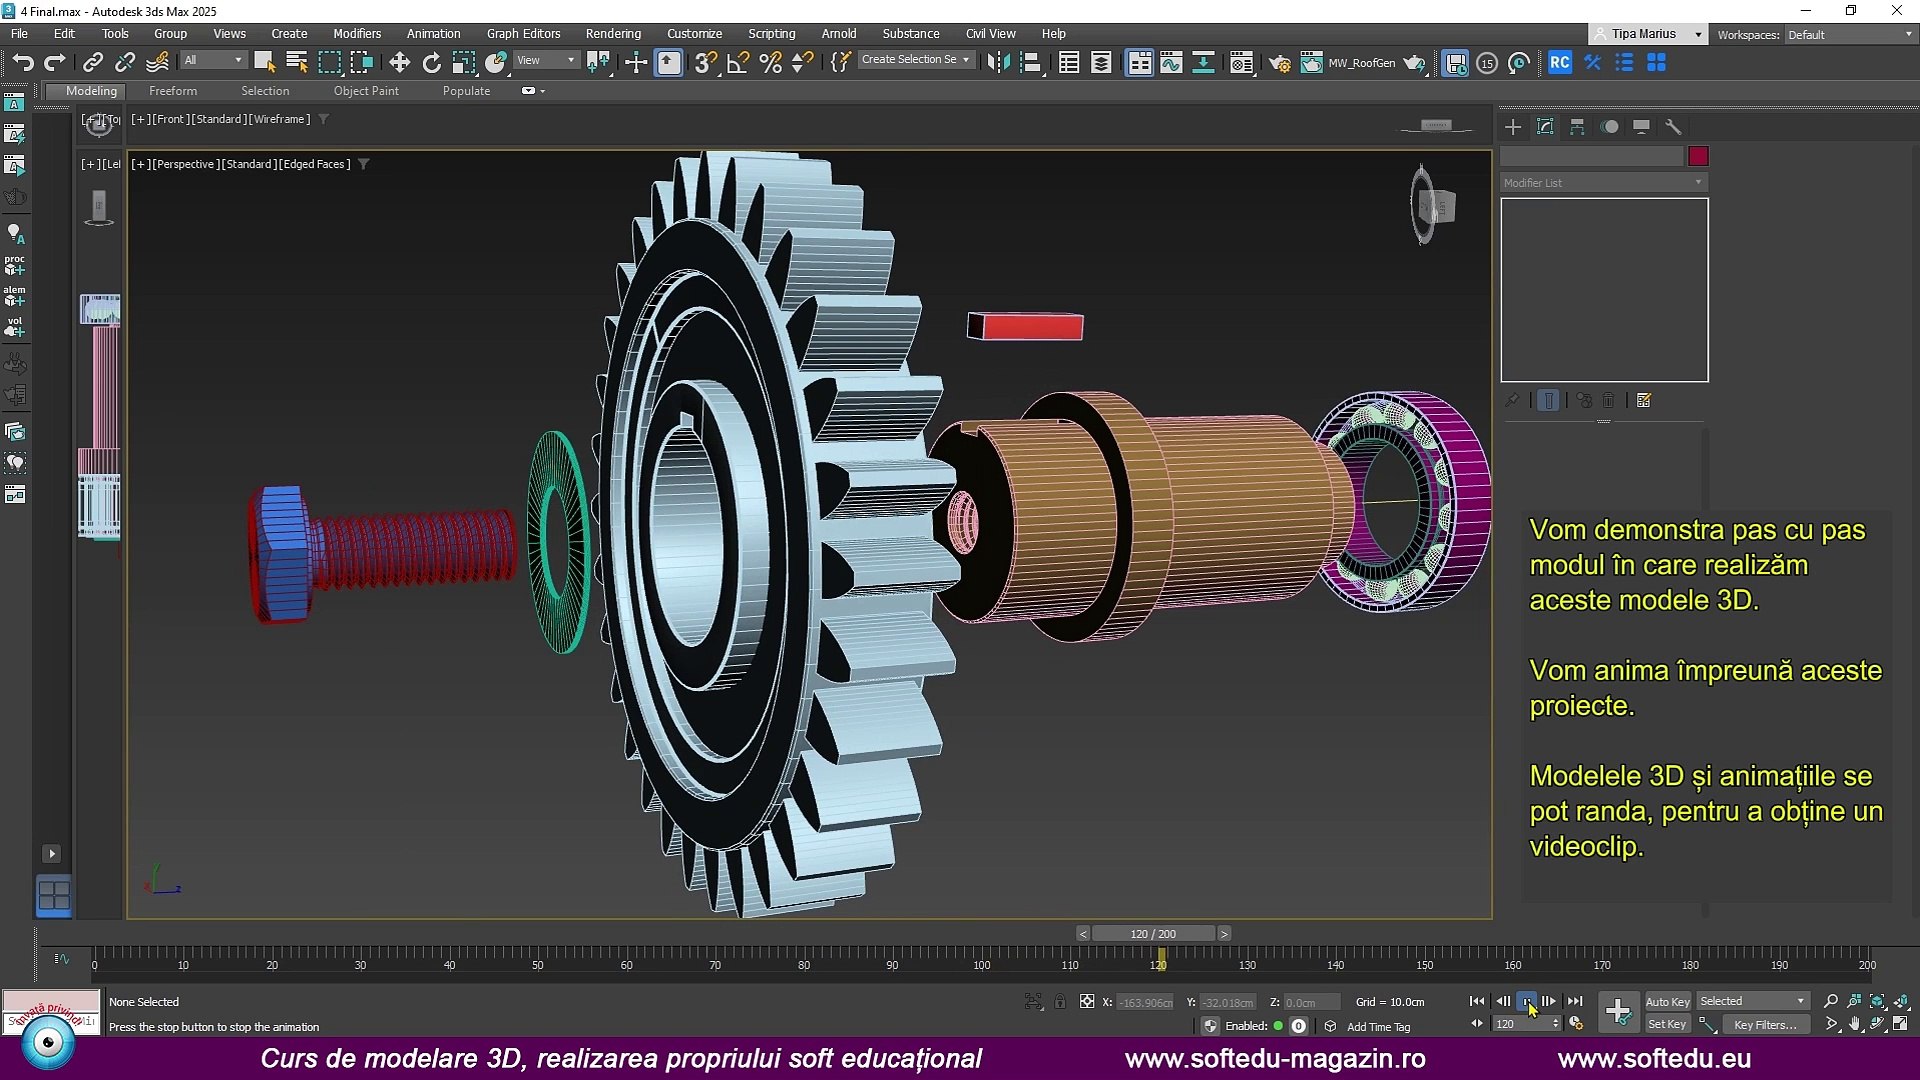This screenshot has width=1920, height=1080.
Task: Open the key filter Selected dropdown
Action: click(x=1753, y=1001)
